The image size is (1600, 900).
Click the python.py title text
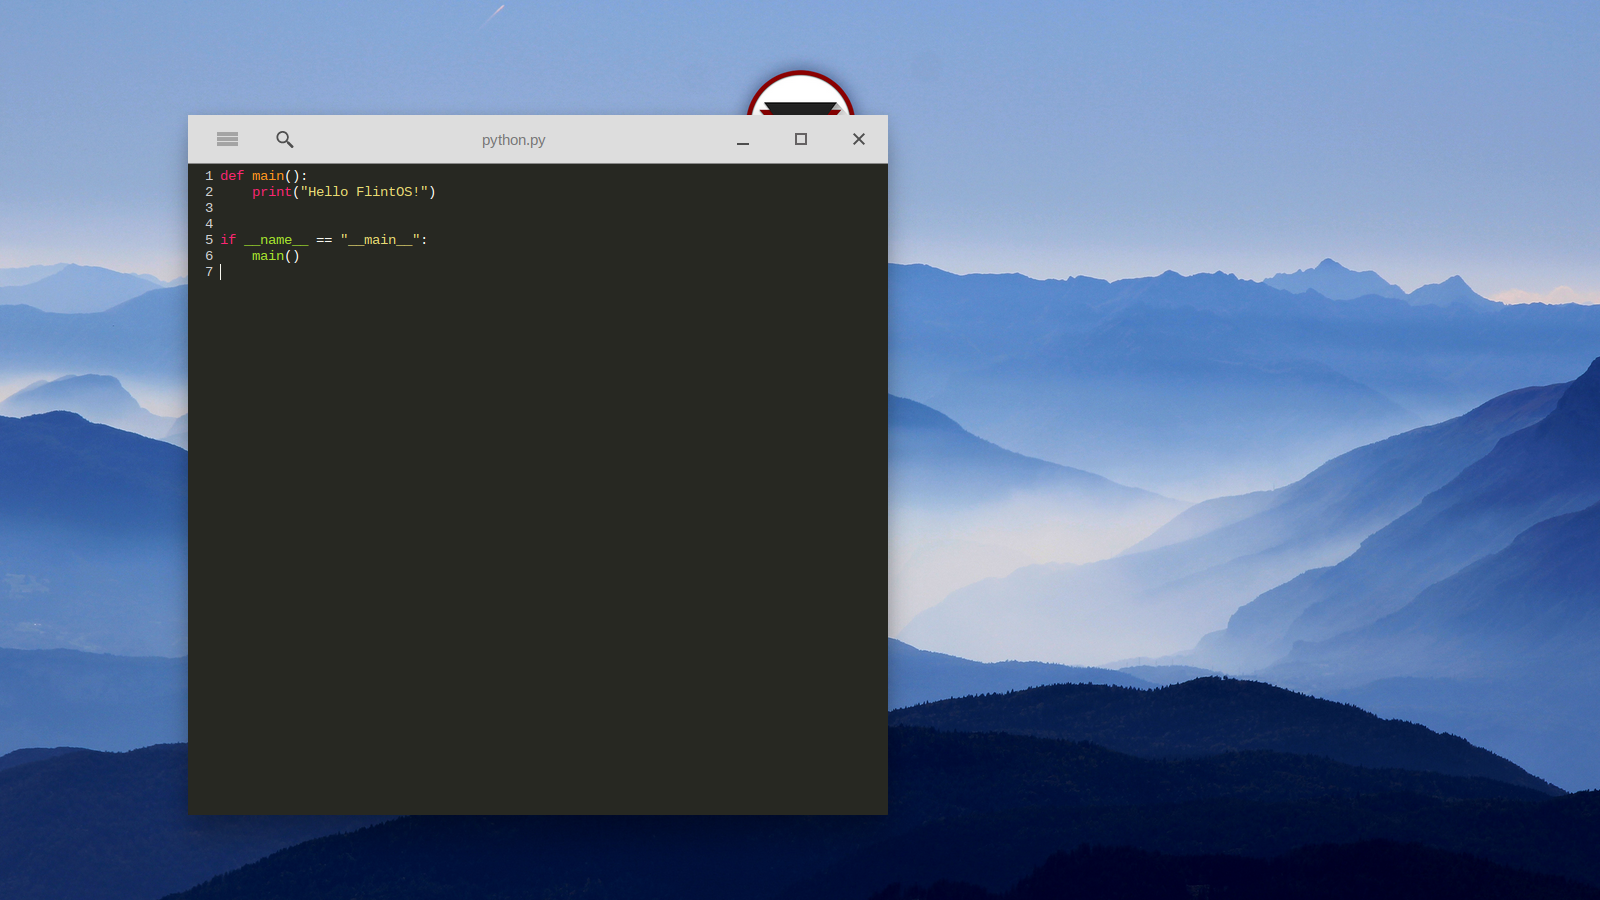tap(514, 140)
